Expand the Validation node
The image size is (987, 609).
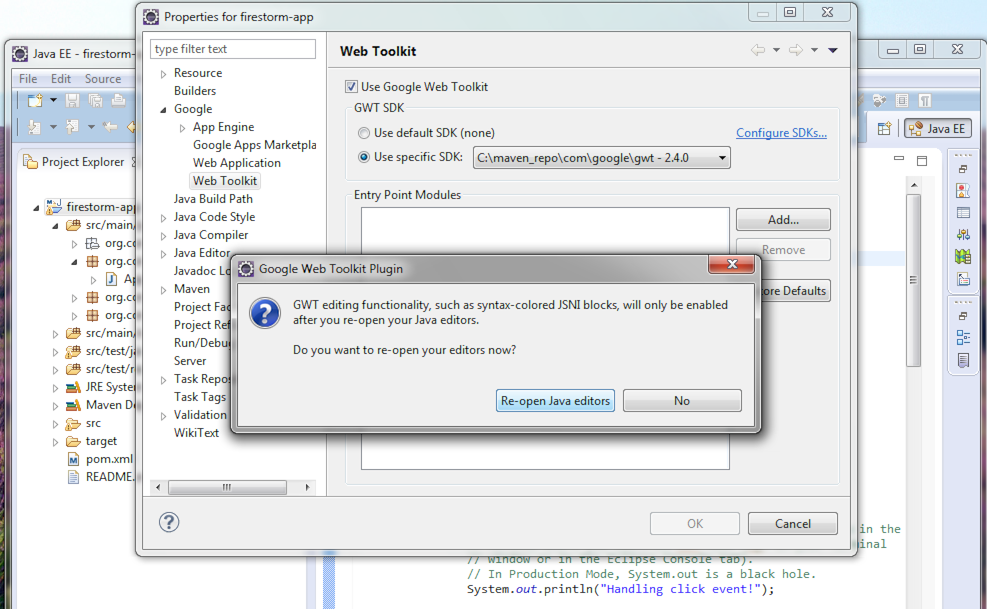pyautogui.click(x=163, y=416)
